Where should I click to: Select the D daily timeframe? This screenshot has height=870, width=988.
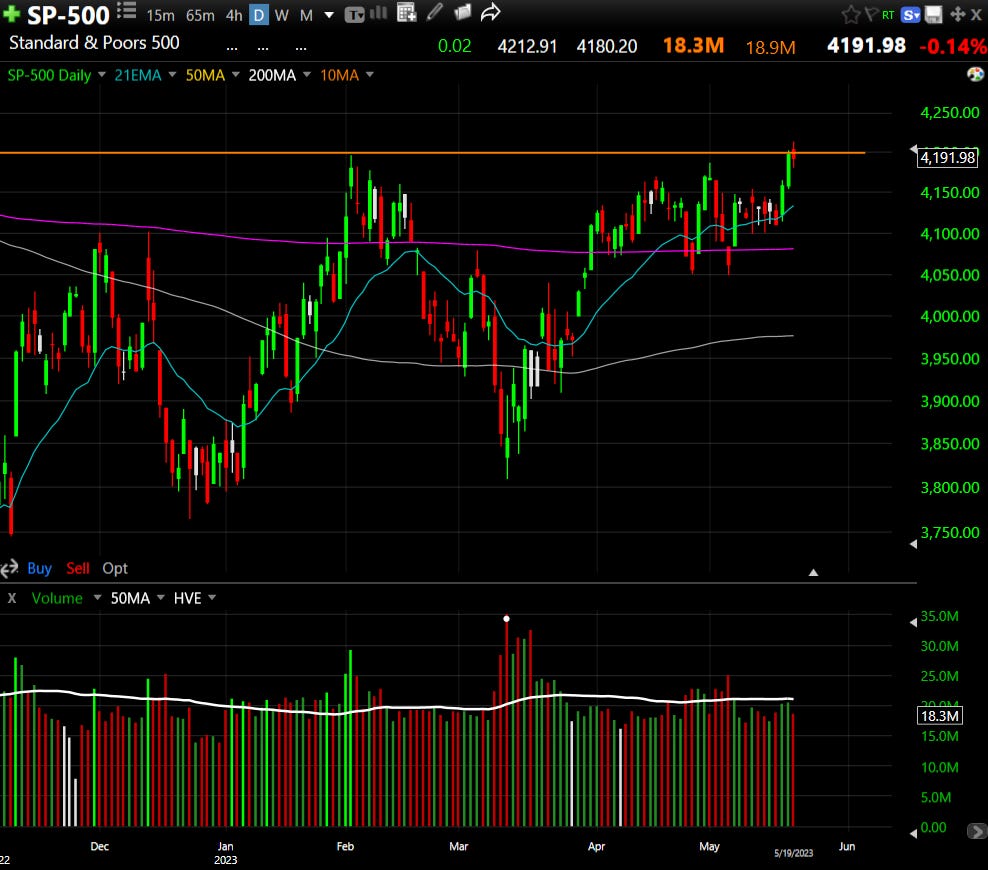pyautogui.click(x=258, y=15)
